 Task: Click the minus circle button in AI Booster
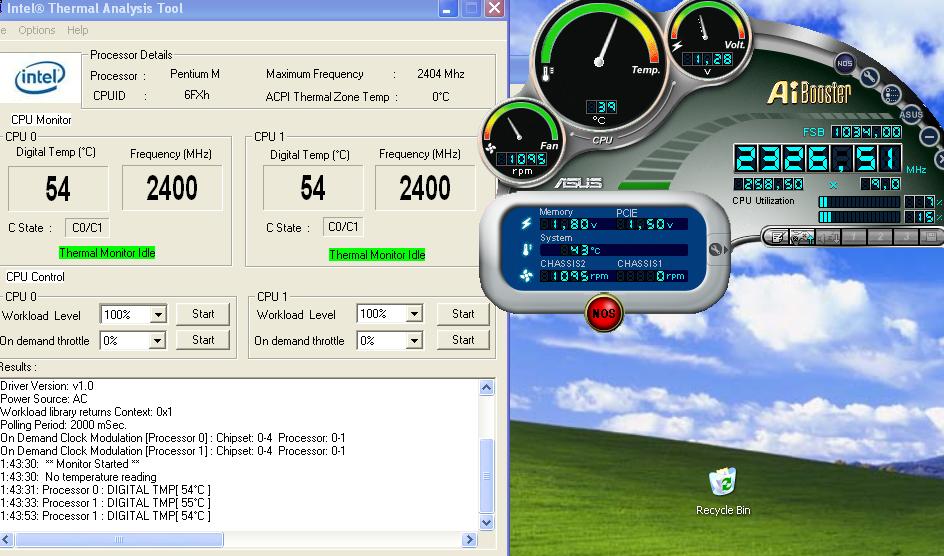pyautogui.click(x=930, y=137)
